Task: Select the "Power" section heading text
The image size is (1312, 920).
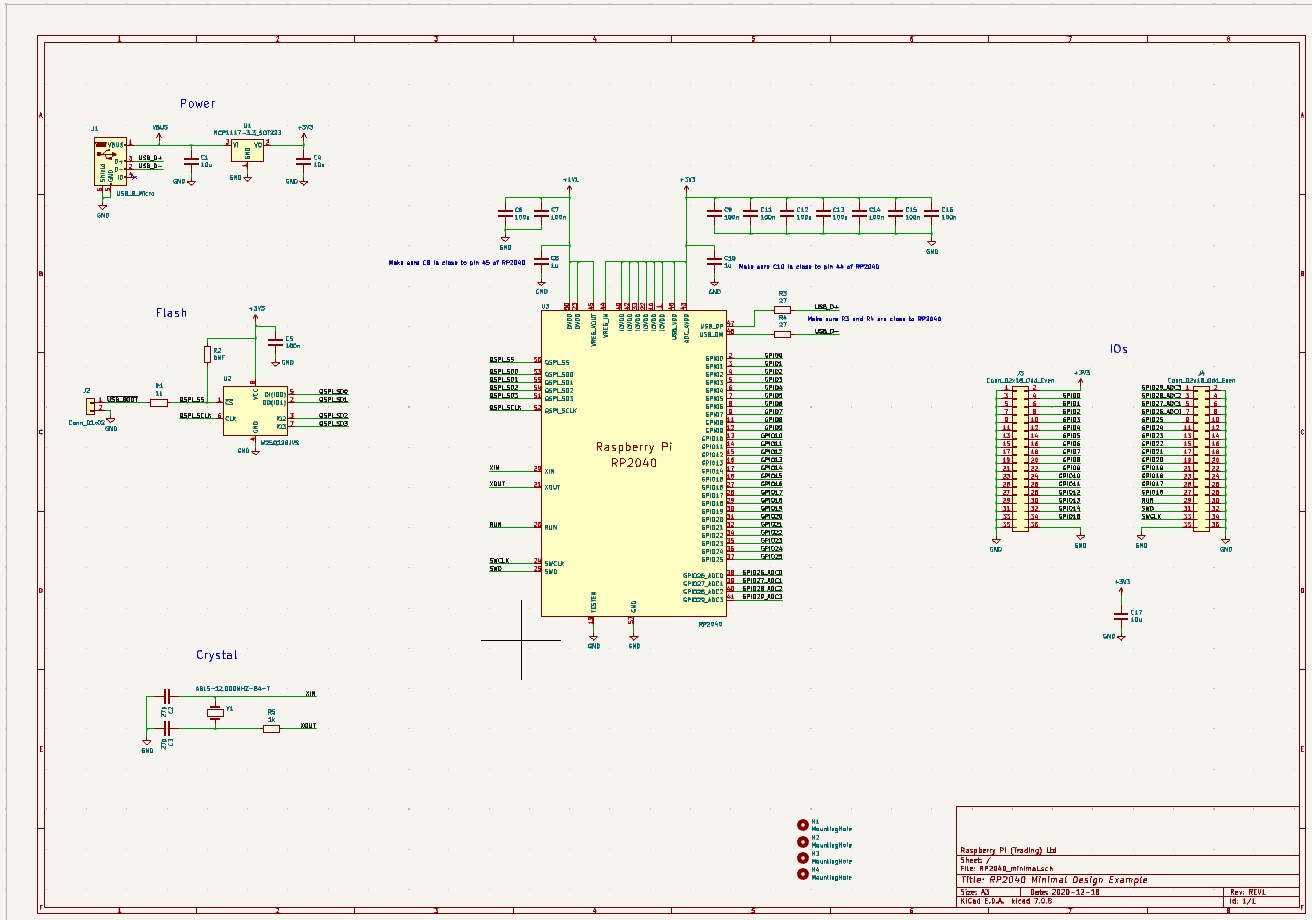Action: click(x=197, y=104)
